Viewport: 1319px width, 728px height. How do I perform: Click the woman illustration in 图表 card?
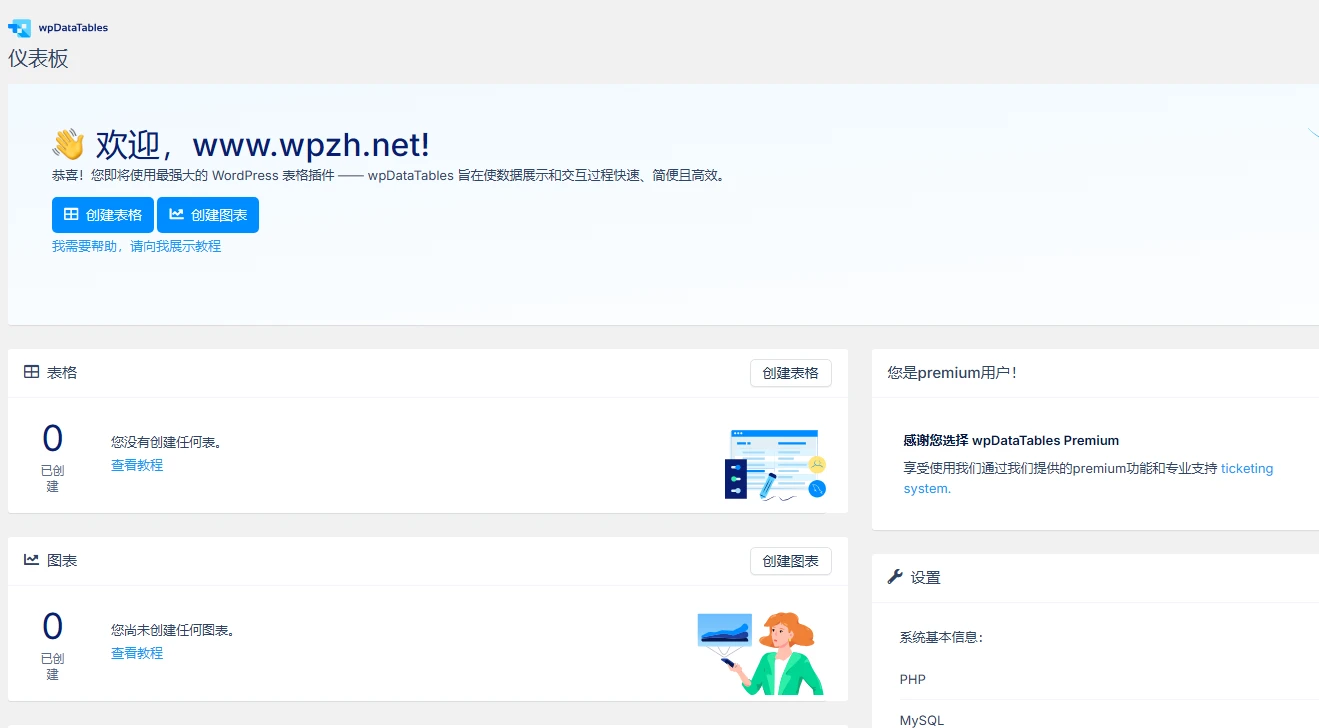pyautogui.click(x=761, y=653)
